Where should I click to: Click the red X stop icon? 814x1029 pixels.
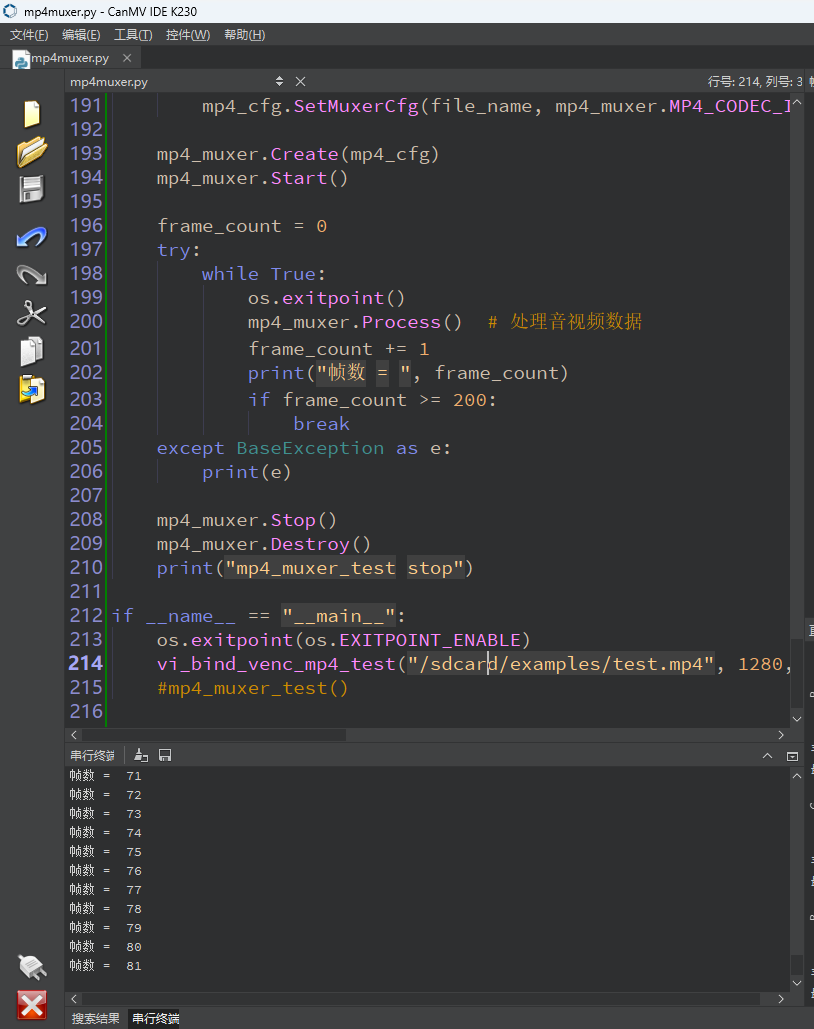click(x=32, y=1005)
